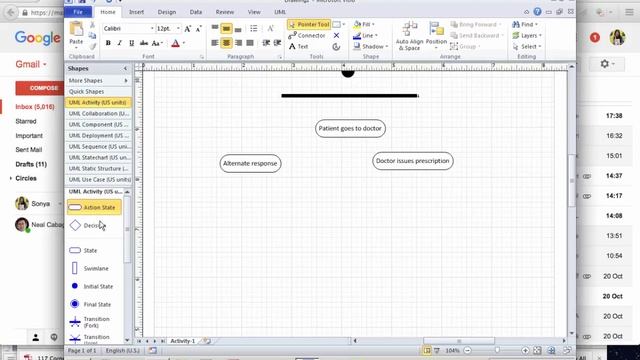Switch to the Review ribbon tab
The height and width of the screenshot is (360, 640).
[x=225, y=12]
